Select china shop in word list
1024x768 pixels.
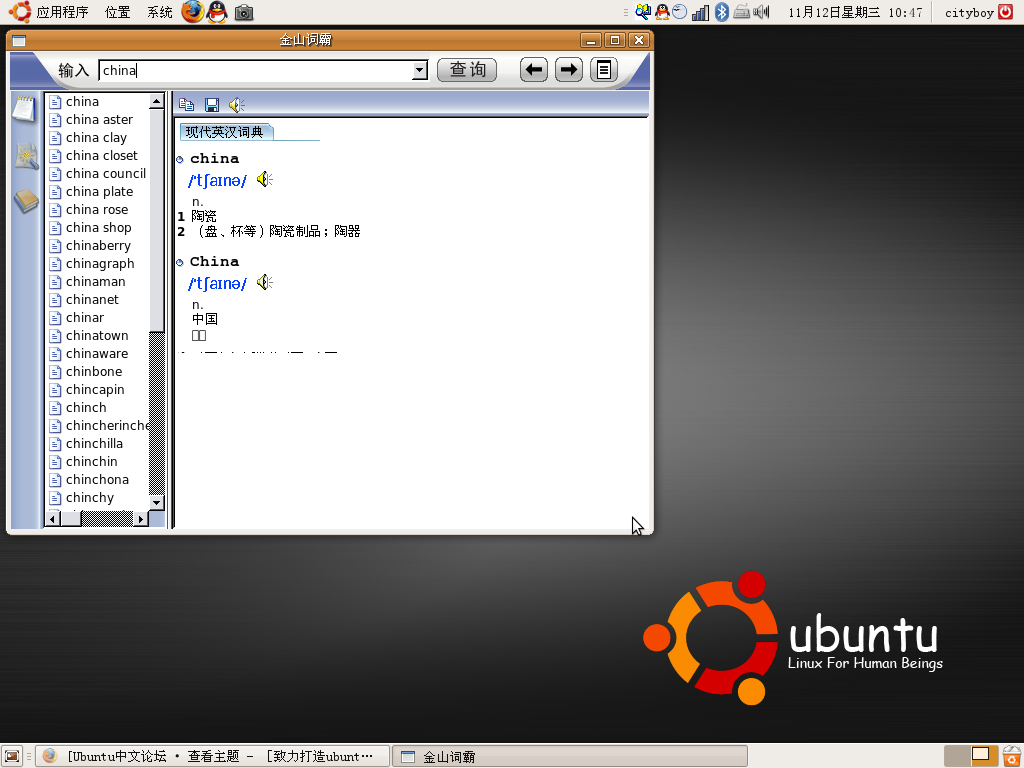[99, 227]
